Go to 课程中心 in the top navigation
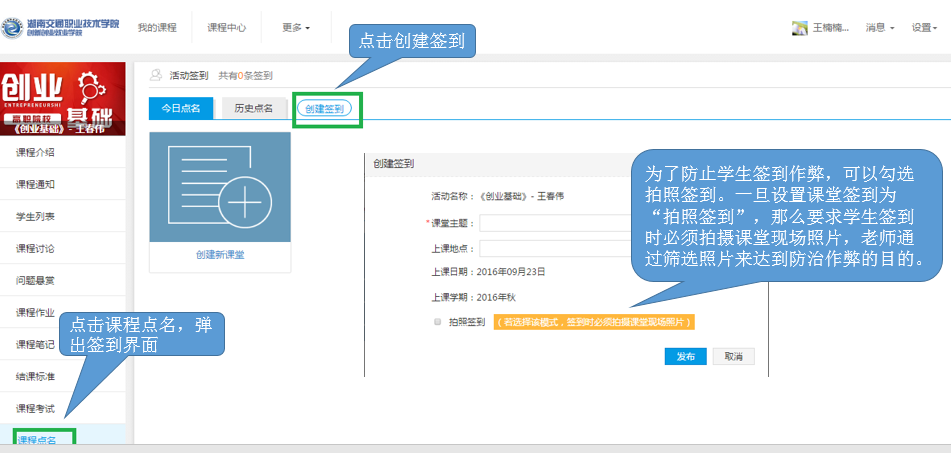951x453 pixels. click(226, 28)
